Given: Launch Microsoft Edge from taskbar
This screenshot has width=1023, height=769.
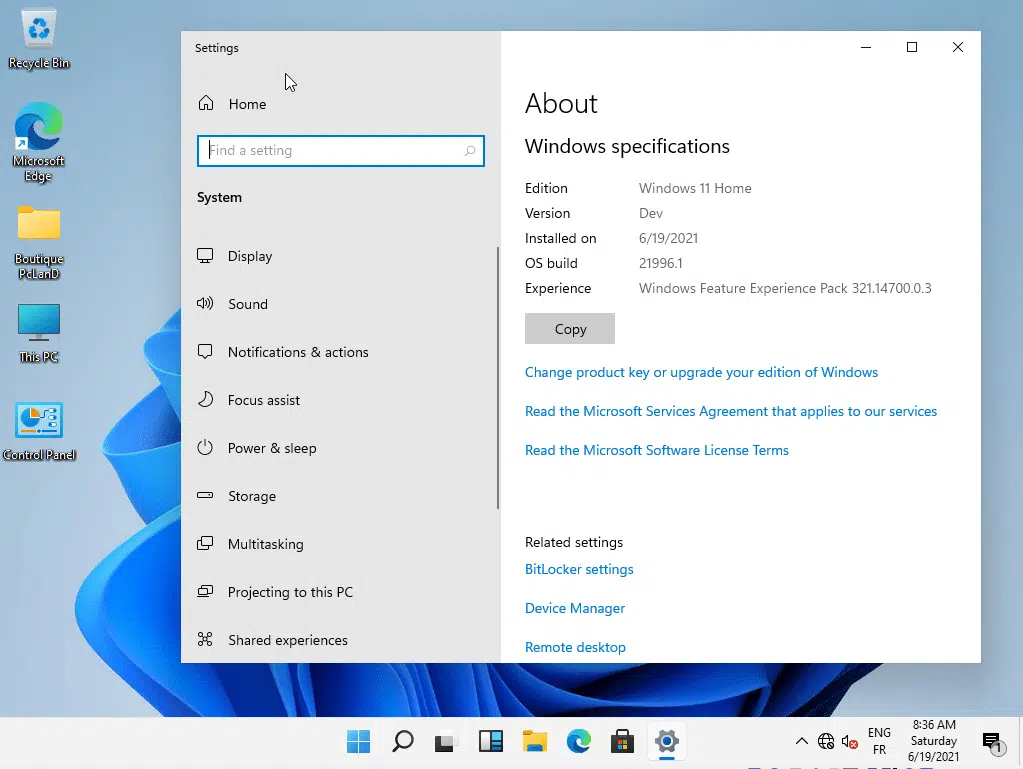Looking at the screenshot, I should (579, 742).
